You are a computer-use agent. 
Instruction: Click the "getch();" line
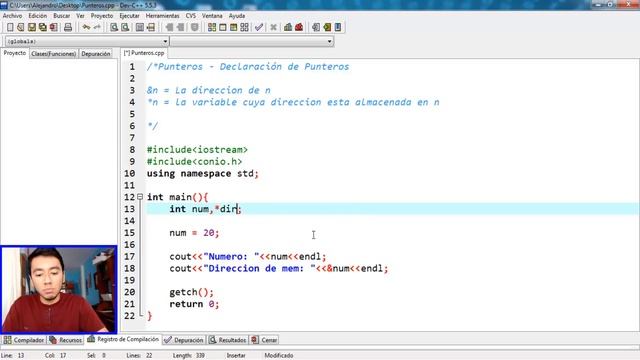[x=191, y=292]
